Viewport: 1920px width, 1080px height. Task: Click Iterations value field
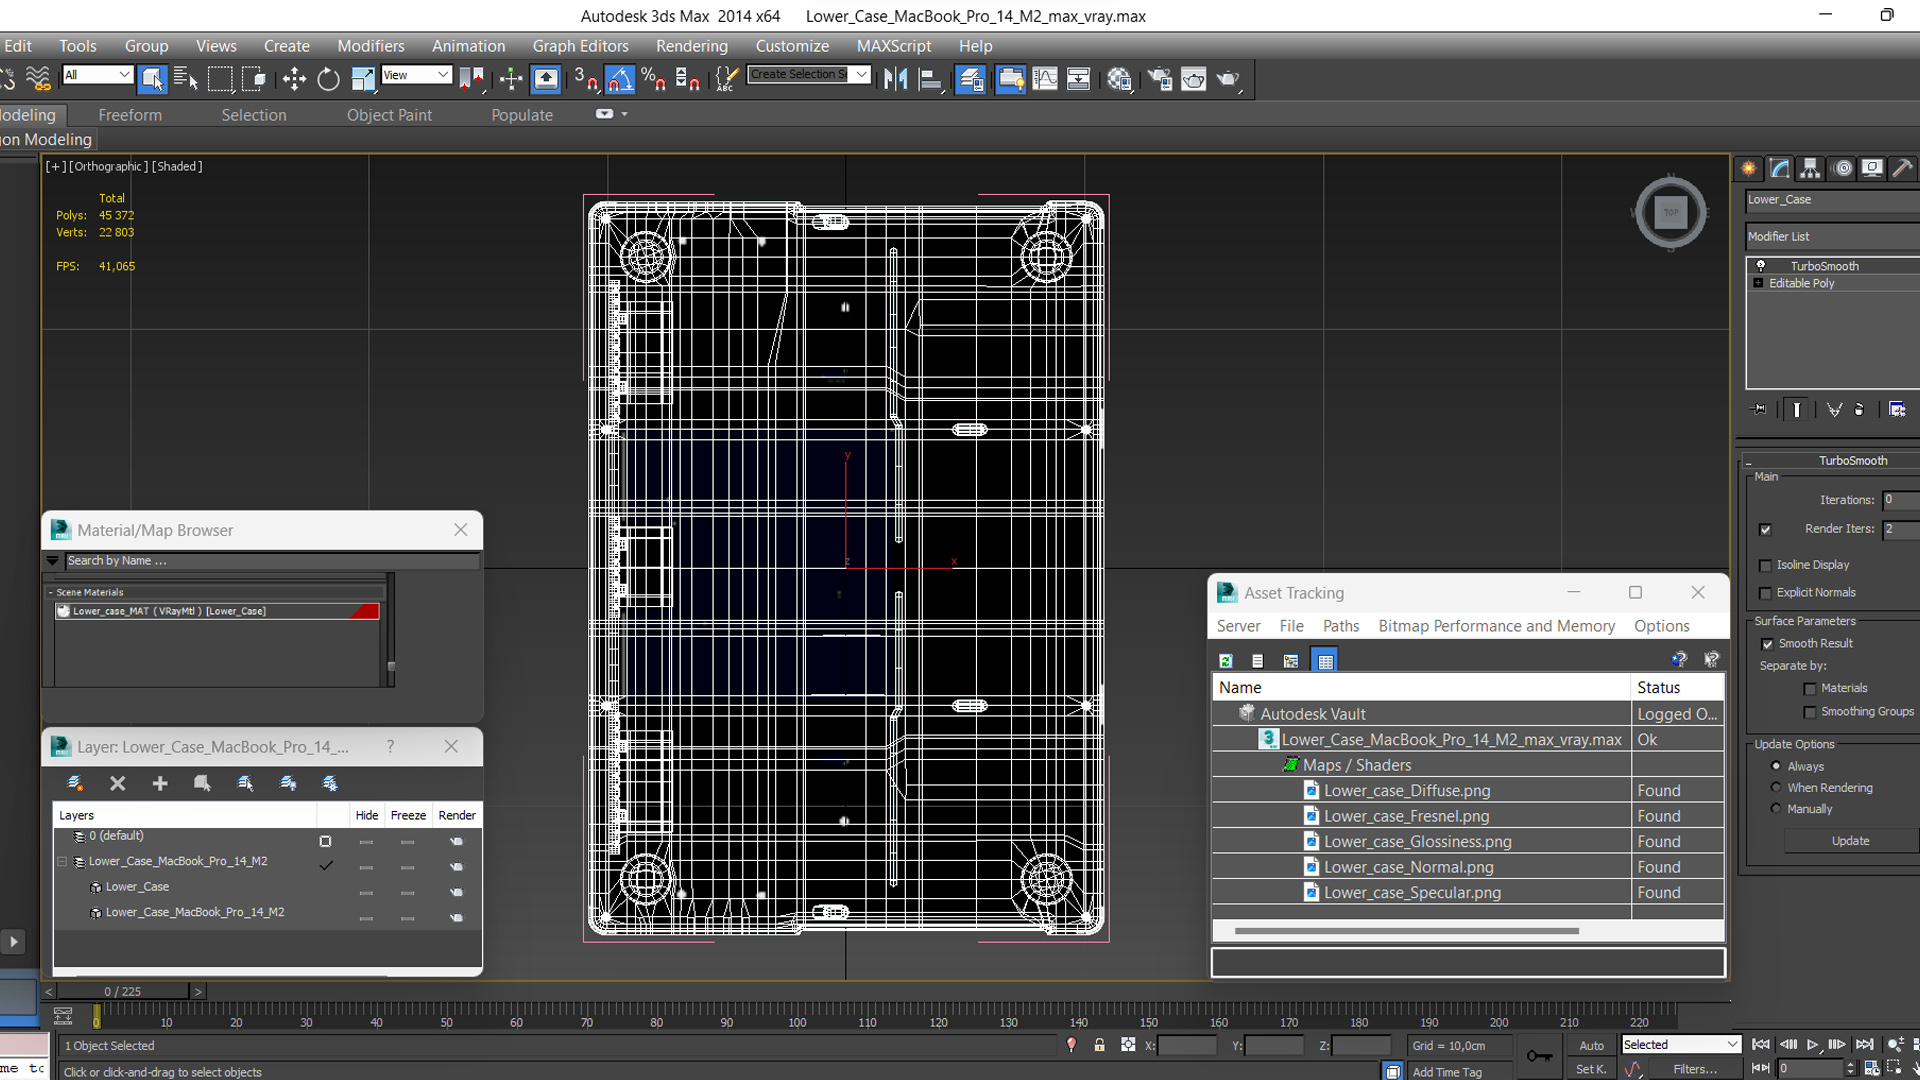(x=1900, y=500)
